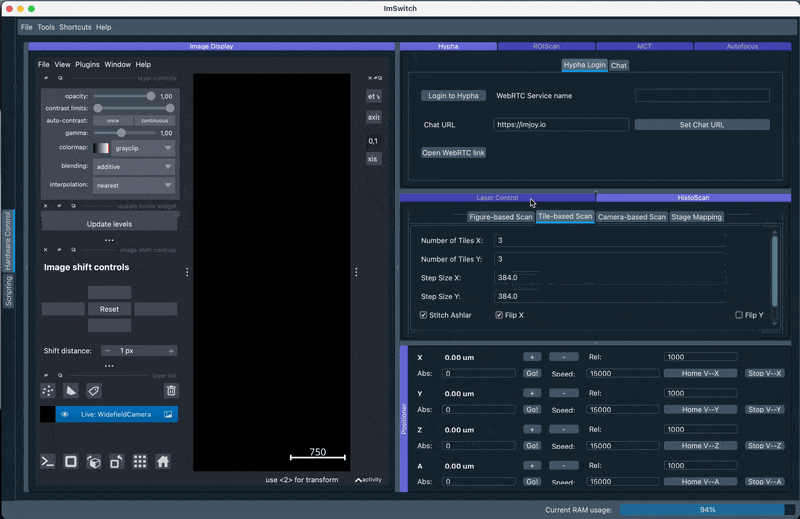This screenshot has width=800, height=519.
Task: Adjust the gamma slider handle
Action: point(122,132)
